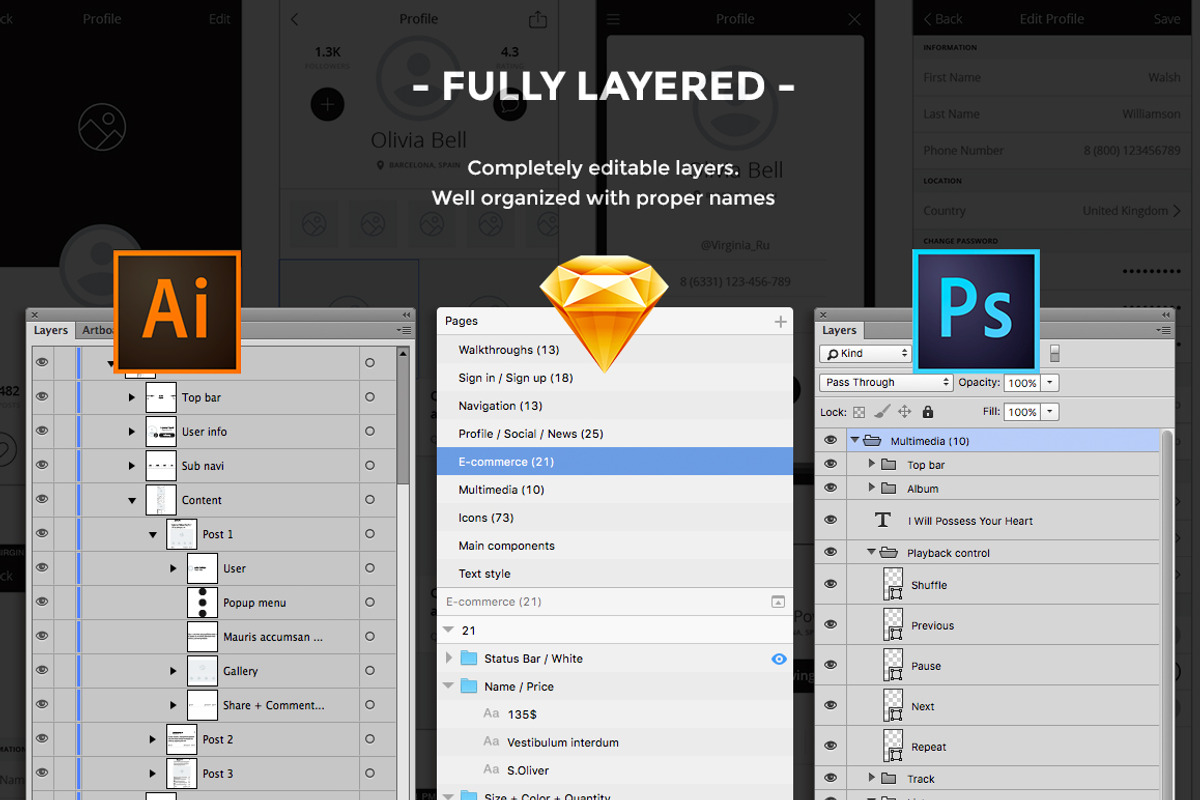Expand the Top bar layer in Illustrator
The height and width of the screenshot is (800, 1200).
point(132,397)
